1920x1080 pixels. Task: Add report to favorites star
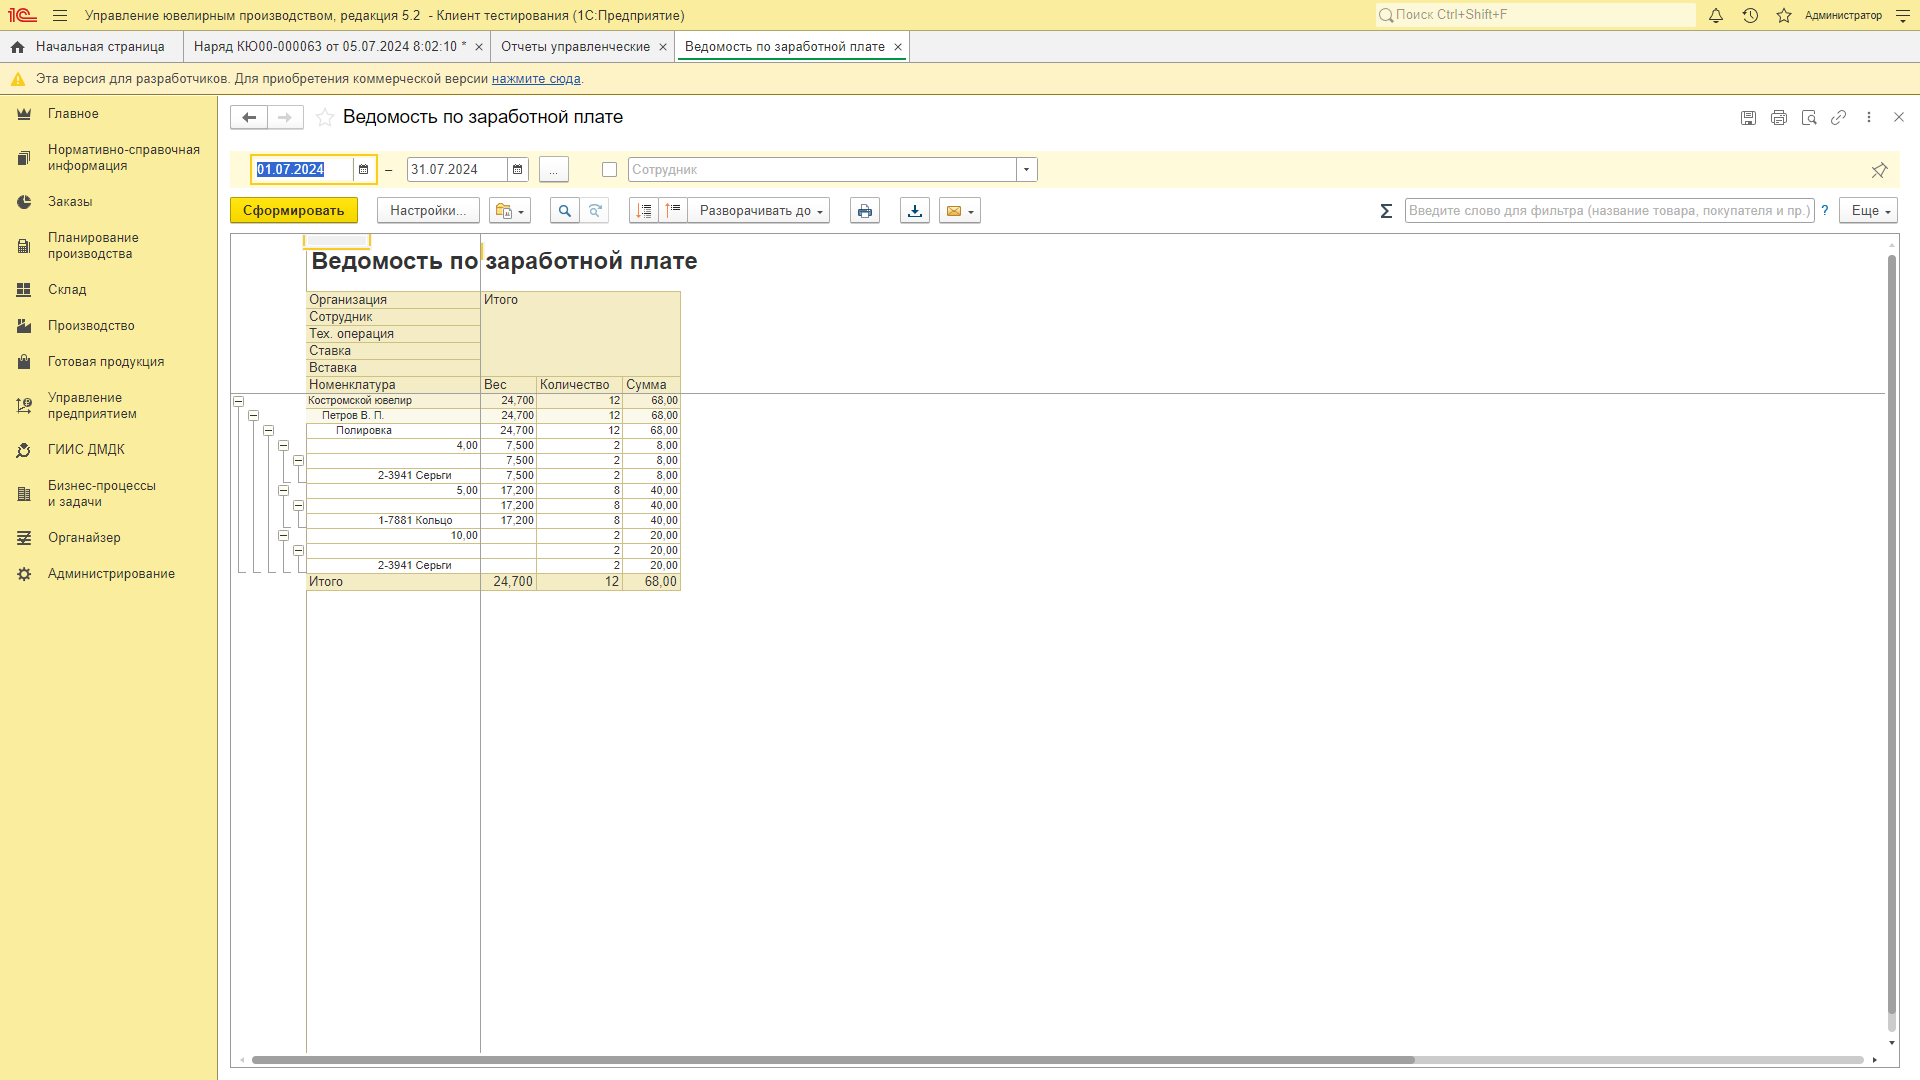325,118
